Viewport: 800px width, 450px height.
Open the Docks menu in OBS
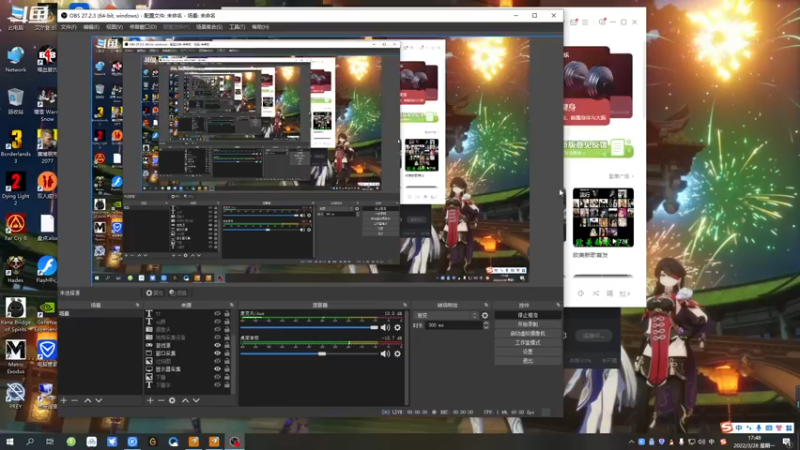tap(143, 27)
